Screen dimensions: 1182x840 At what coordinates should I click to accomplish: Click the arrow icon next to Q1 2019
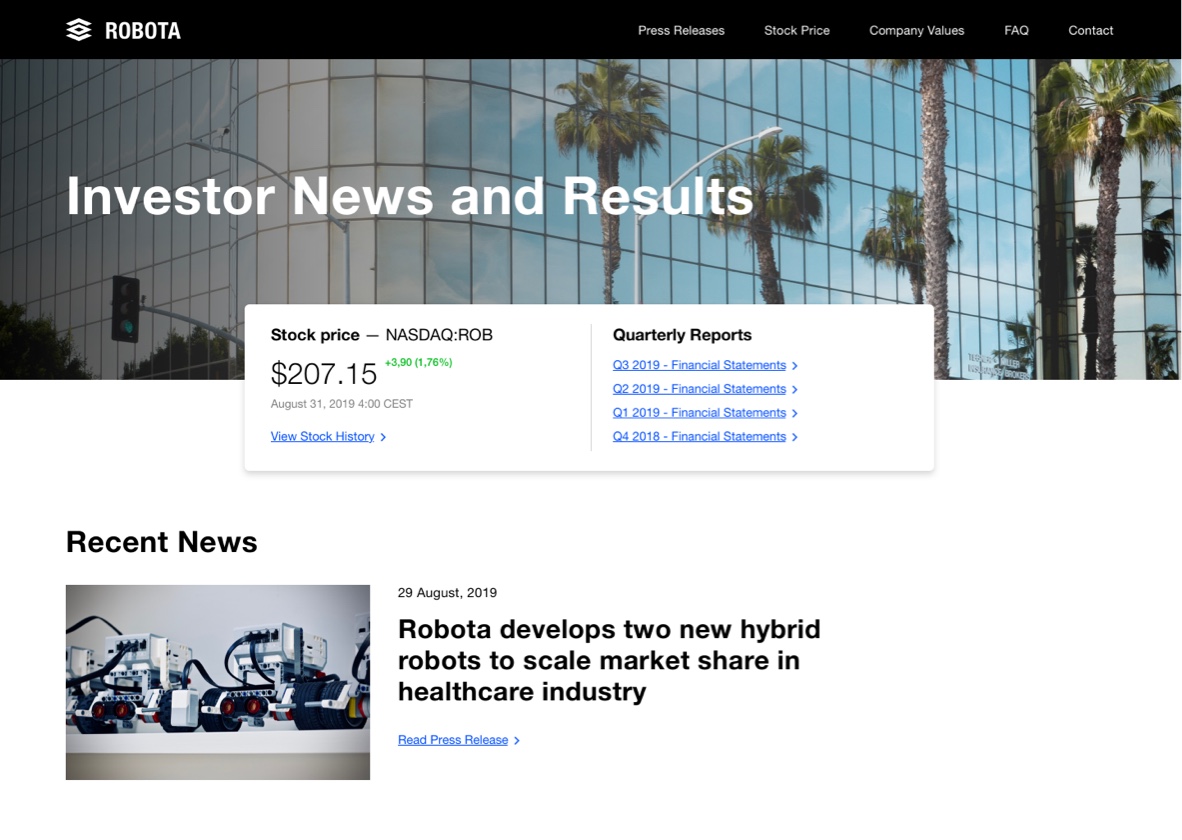click(795, 413)
